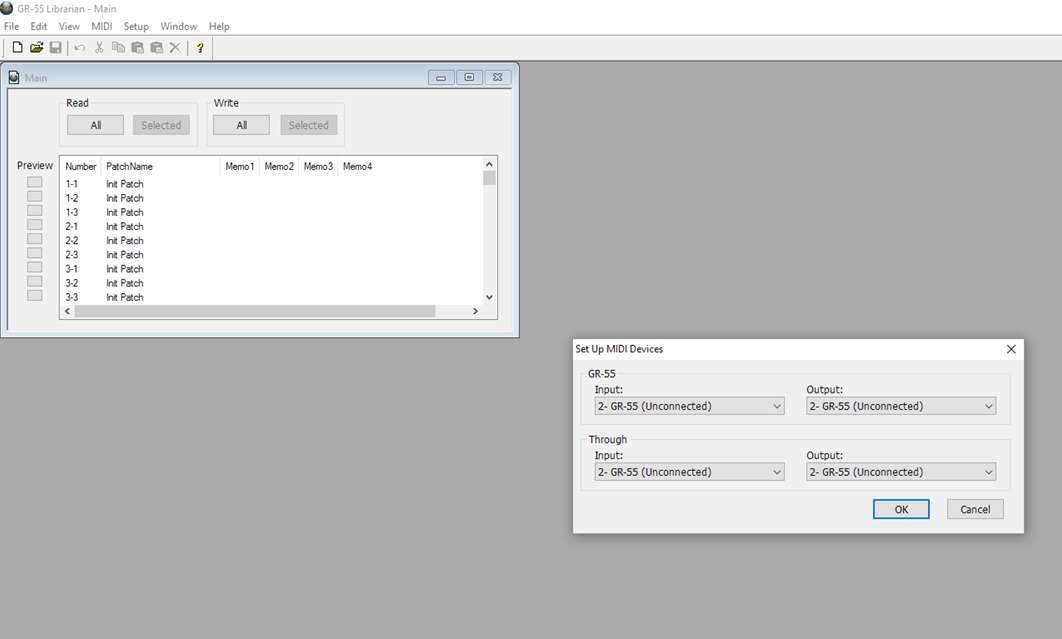The image size is (1062, 639).
Task: Click the patch list scroll down arrow
Action: click(489, 297)
